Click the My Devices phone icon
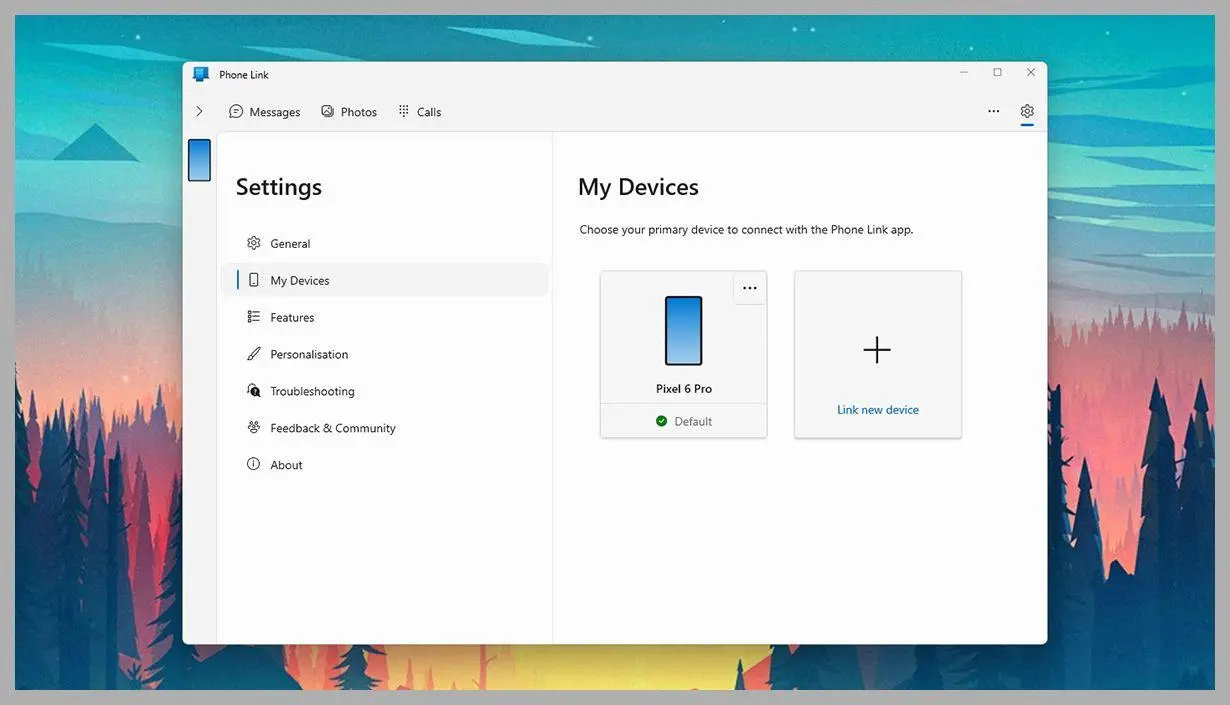The image size is (1230, 705). click(x=253, y=280)
